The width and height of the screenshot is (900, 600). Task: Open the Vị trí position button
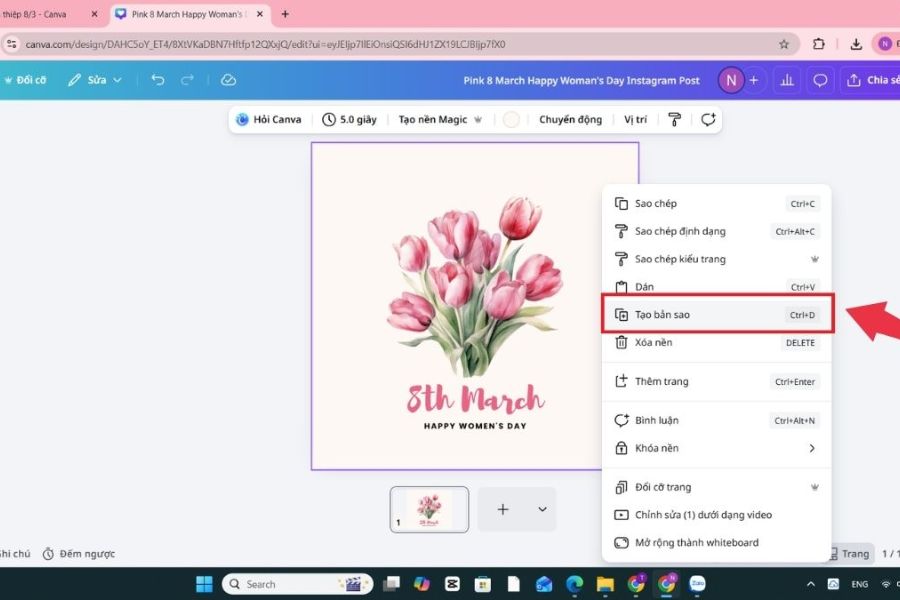point(635,119)
